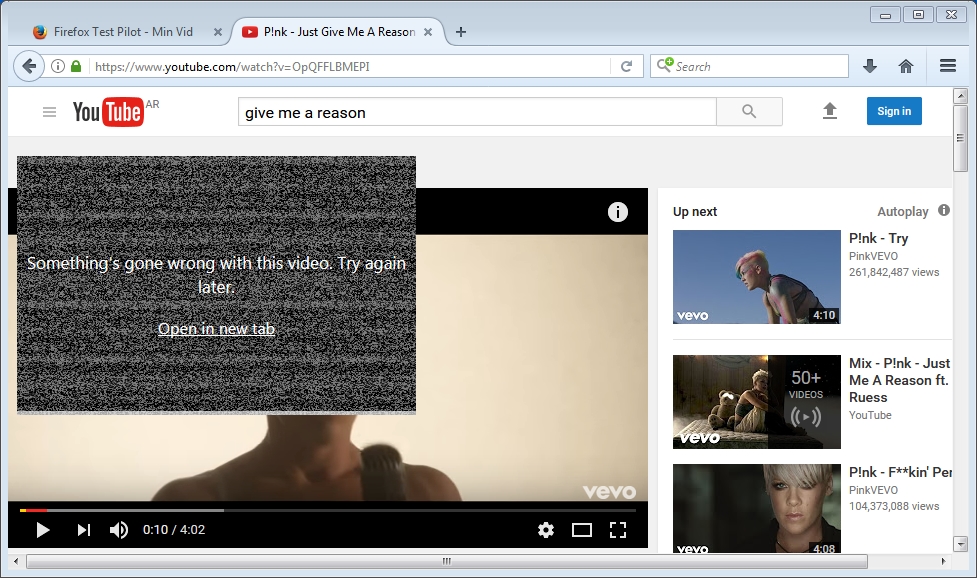Click the Firefox Search box

click(749, 66)
